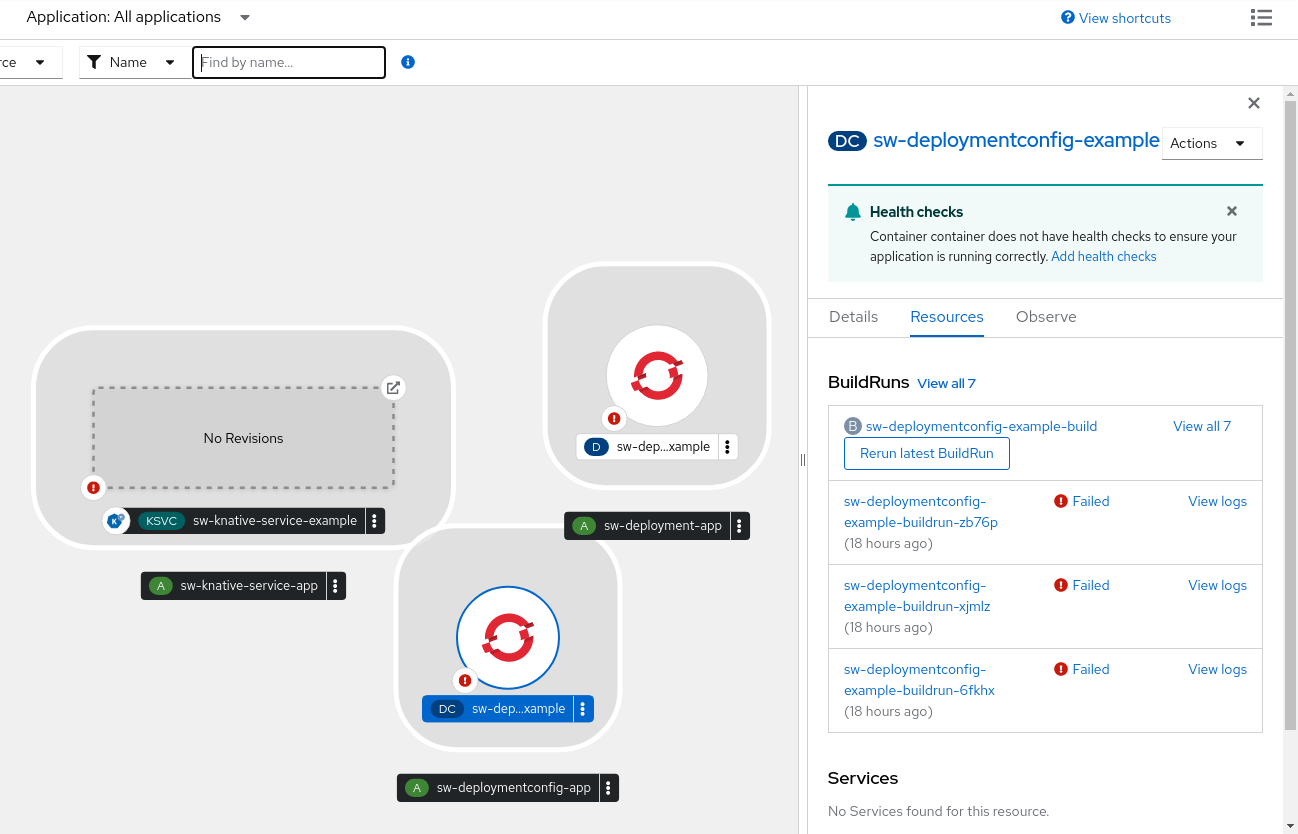Click the error status icon on the D deployment node
Screen dimensions: 1298x834
pos(614,419)
